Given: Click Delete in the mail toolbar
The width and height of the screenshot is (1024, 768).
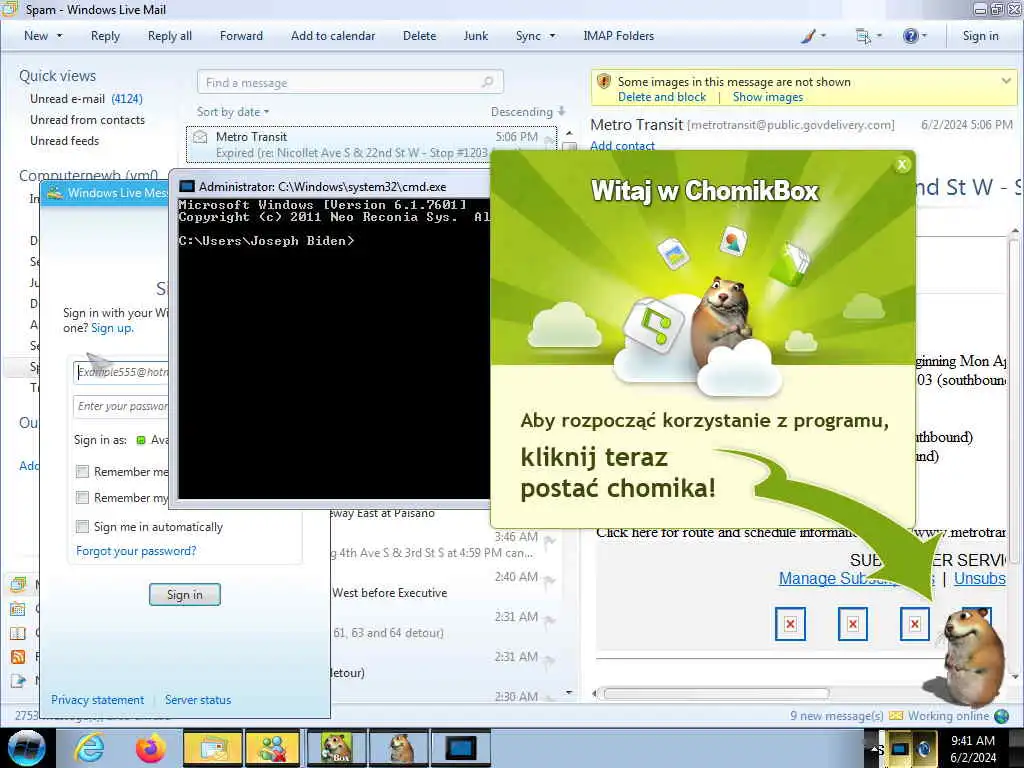Looking at the screenshot, I should [x=419, y=36].
